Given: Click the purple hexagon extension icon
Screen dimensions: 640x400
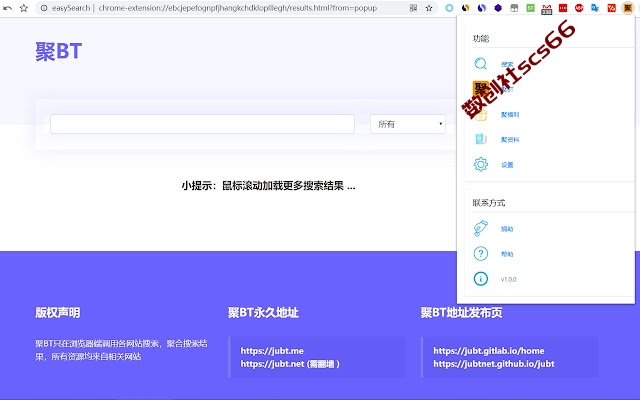Looking at the screenshot, I should click(x=498, y=8).
